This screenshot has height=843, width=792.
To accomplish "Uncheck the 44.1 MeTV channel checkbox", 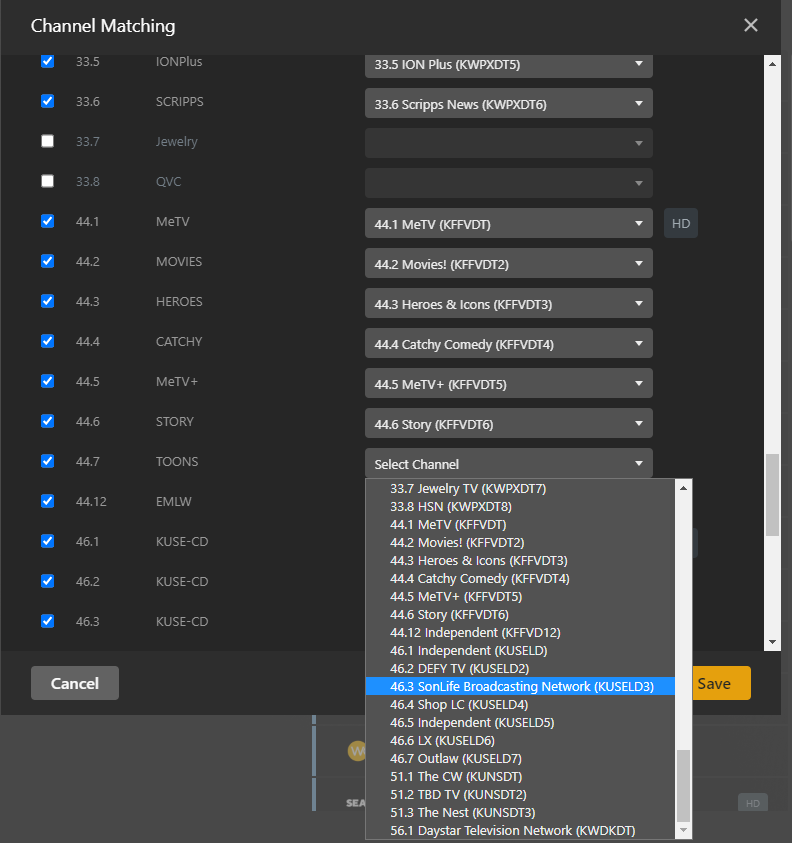I will pyautogui.click(x=47, y=221).
